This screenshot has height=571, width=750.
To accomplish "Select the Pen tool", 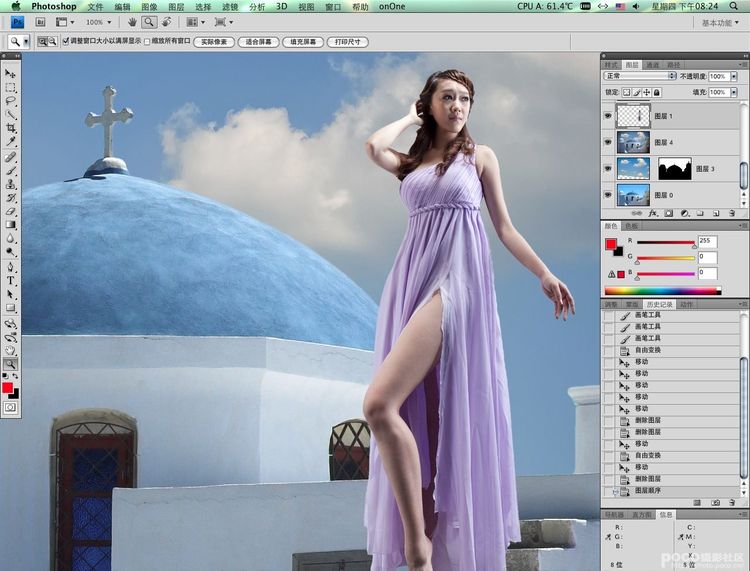I will coord(10,267).
